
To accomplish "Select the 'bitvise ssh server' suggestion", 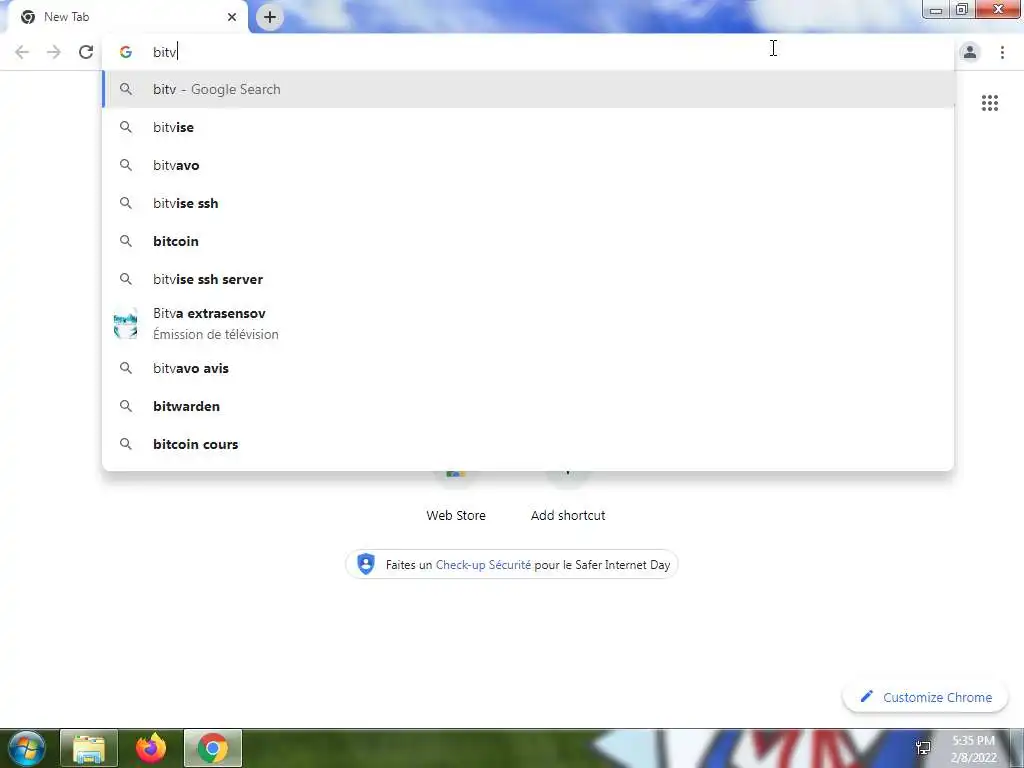I will pyautogui.click(x=528, y=279).
